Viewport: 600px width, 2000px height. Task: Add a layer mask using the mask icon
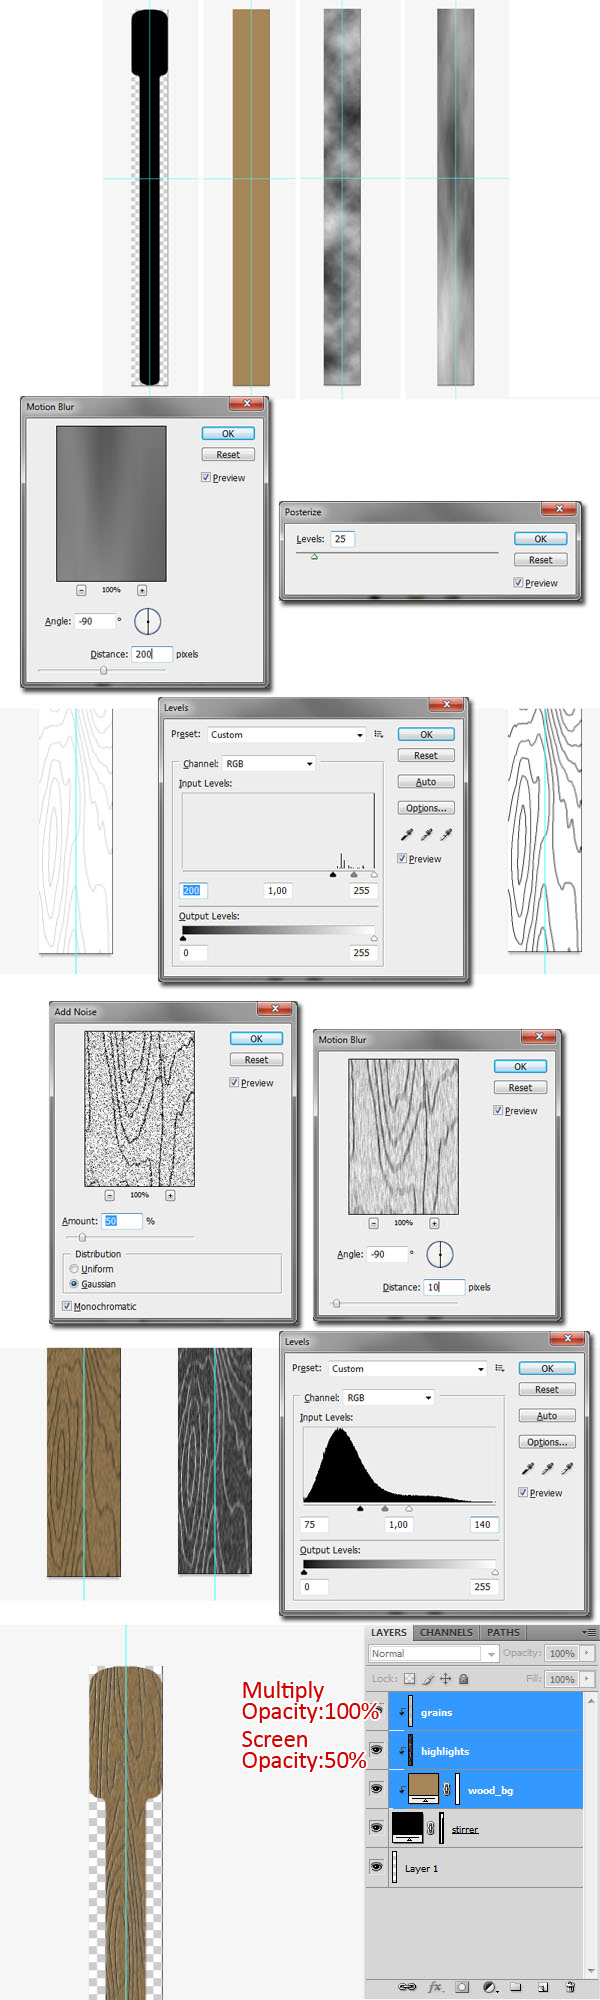pos(462,1986)
